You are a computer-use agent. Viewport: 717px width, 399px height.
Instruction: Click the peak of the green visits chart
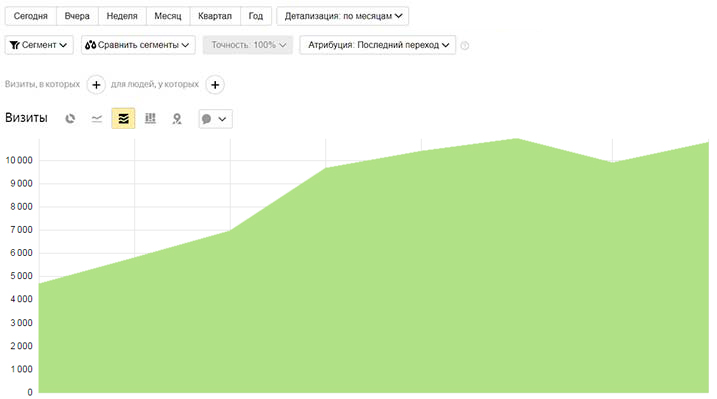[517, 138]
